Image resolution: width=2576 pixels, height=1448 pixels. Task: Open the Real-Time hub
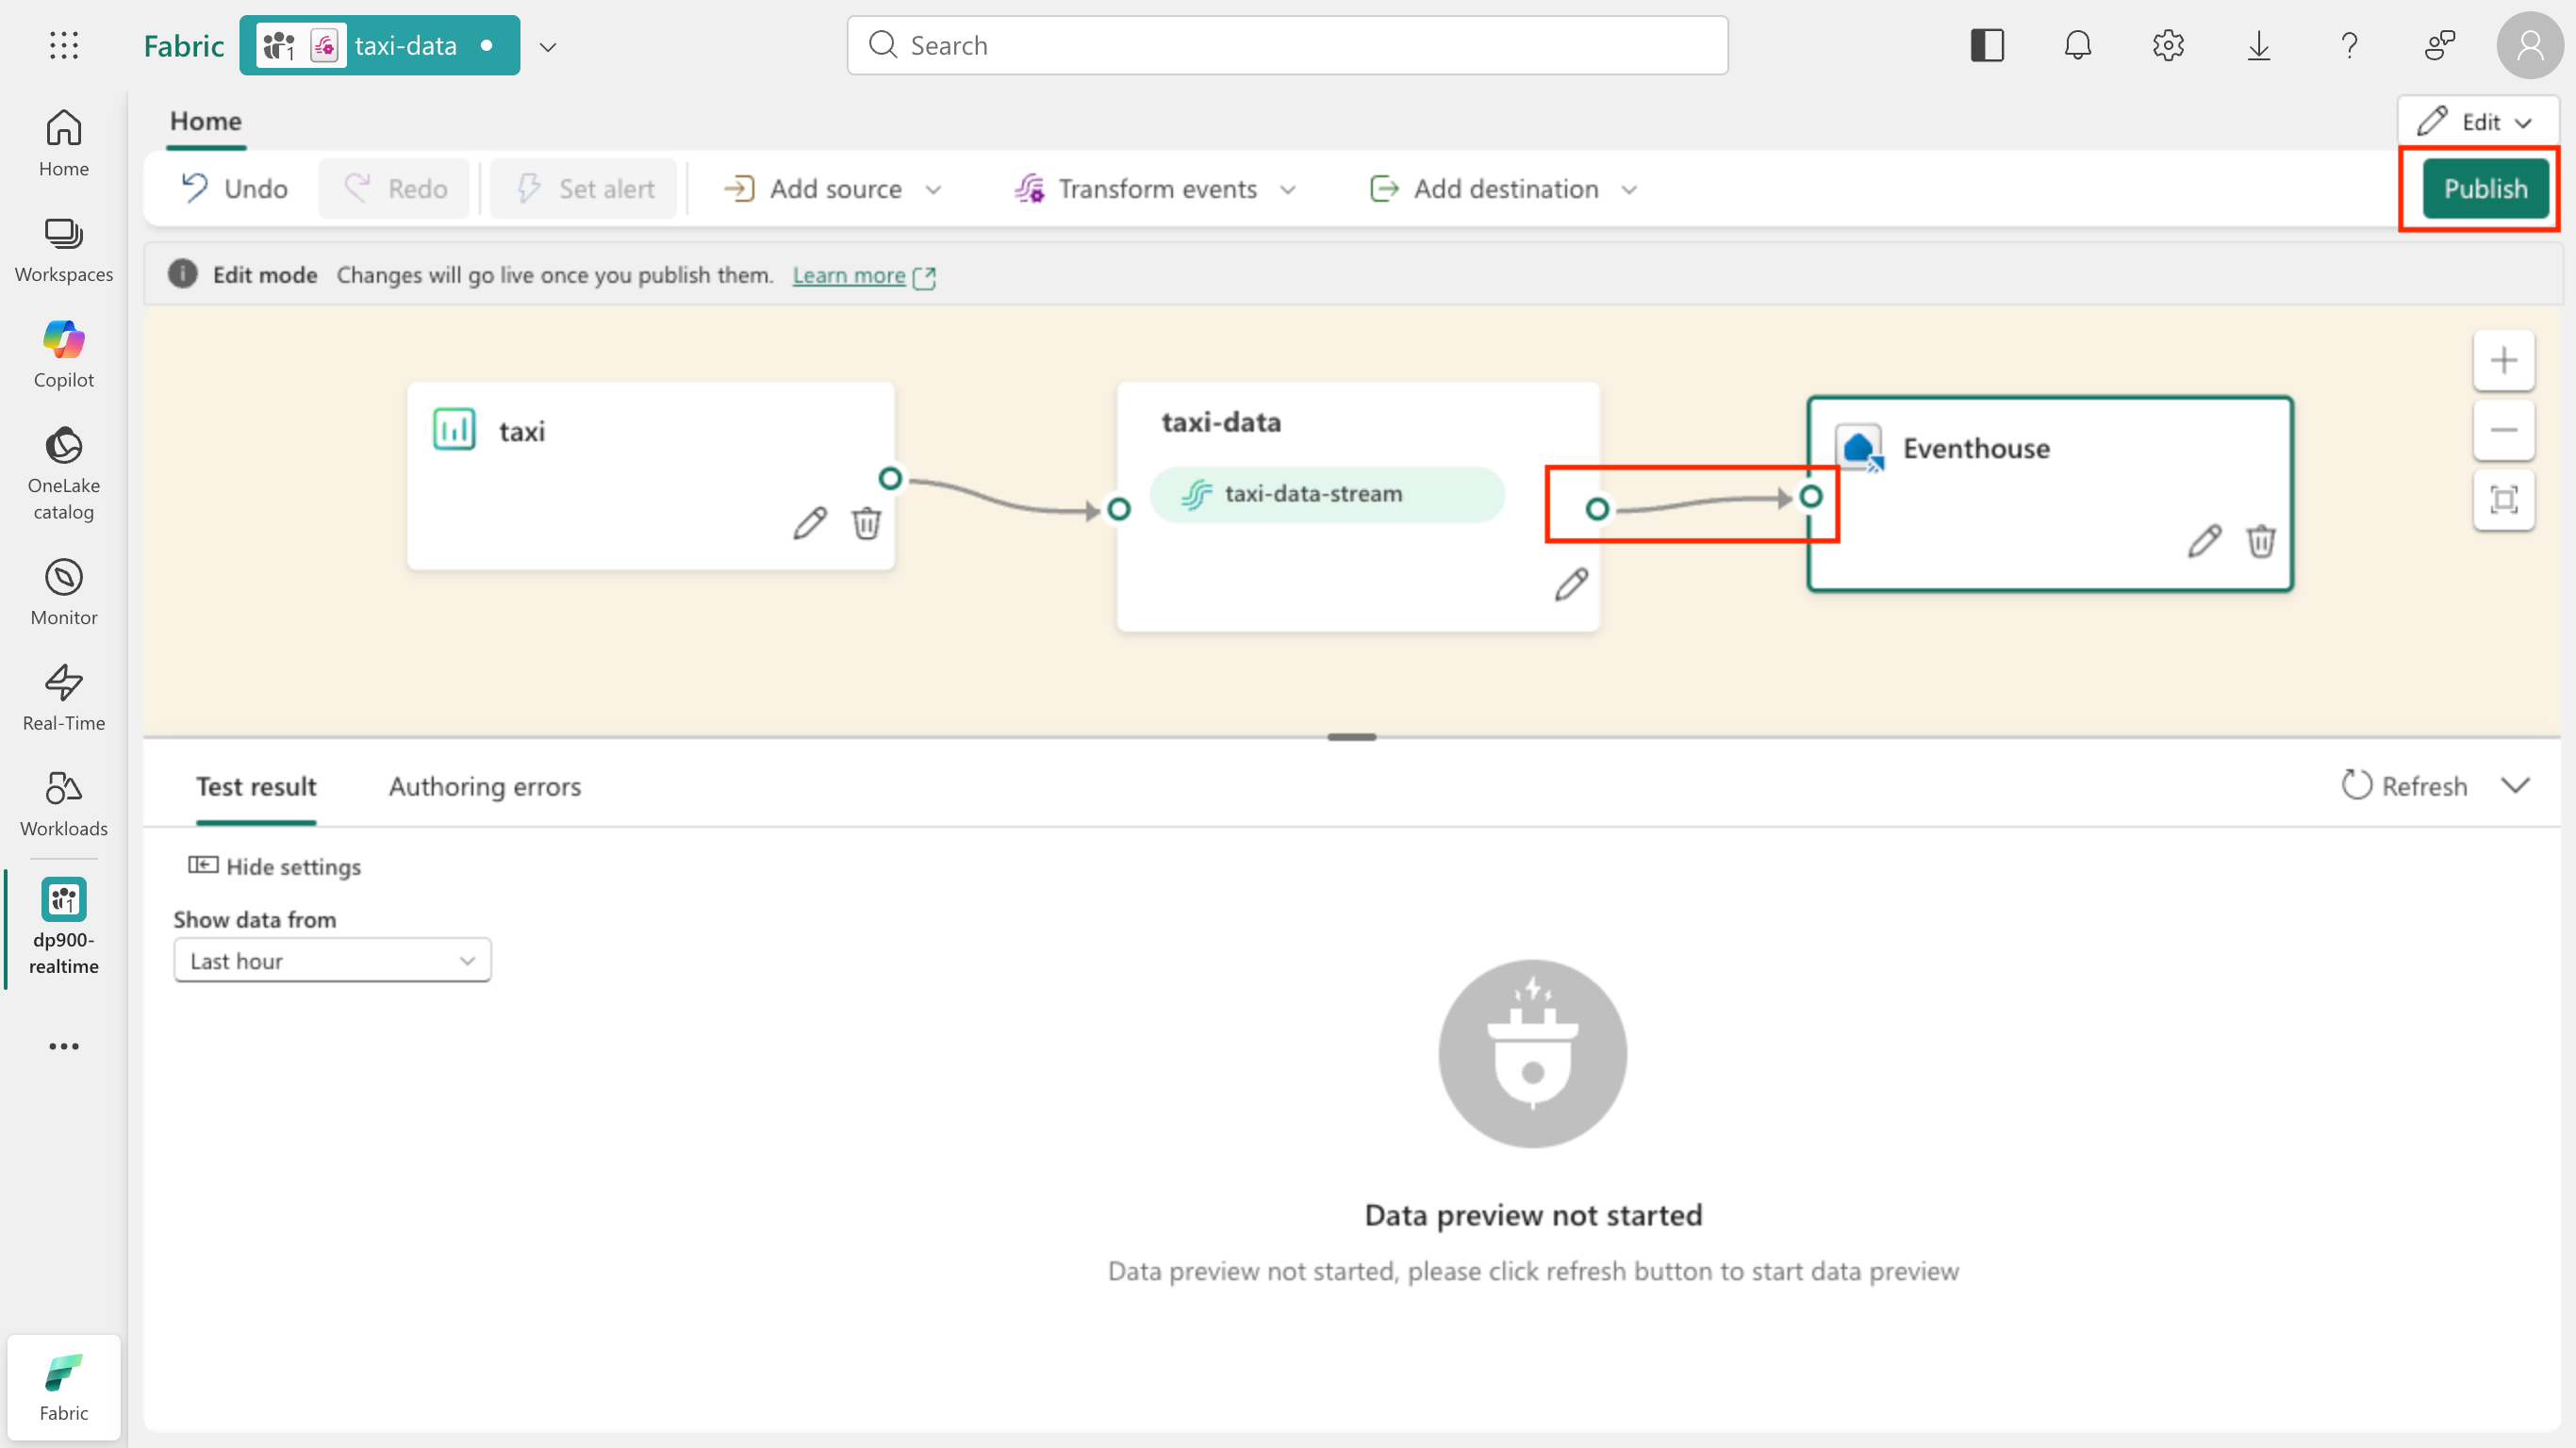pyautogui.click(x=64, y=698)
